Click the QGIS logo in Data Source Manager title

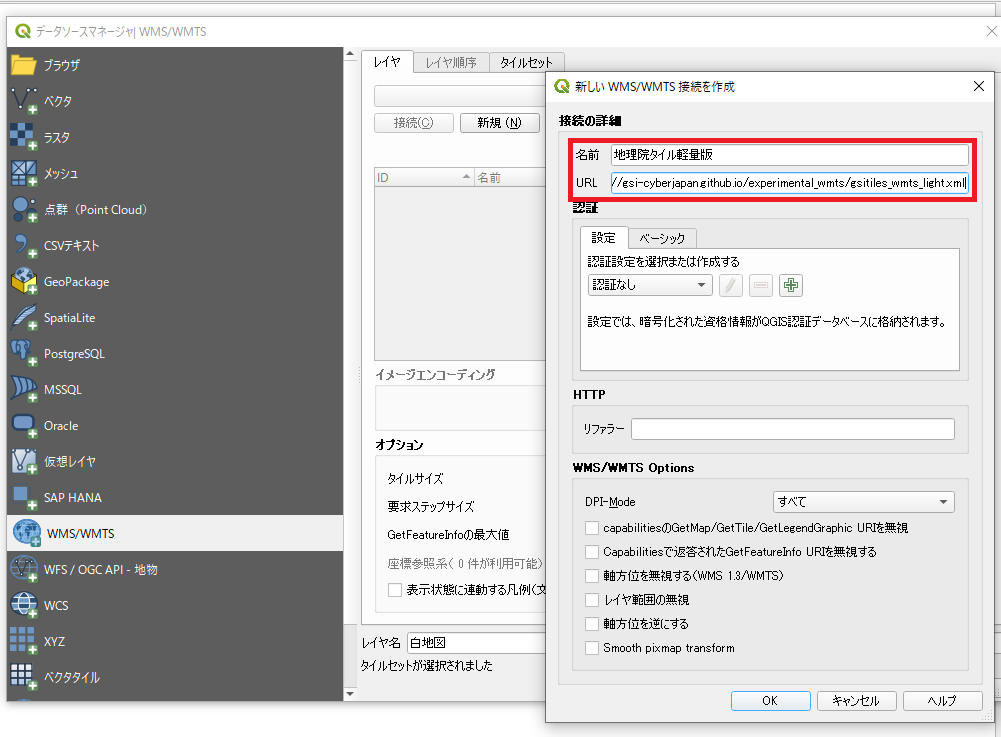[23, 31]
